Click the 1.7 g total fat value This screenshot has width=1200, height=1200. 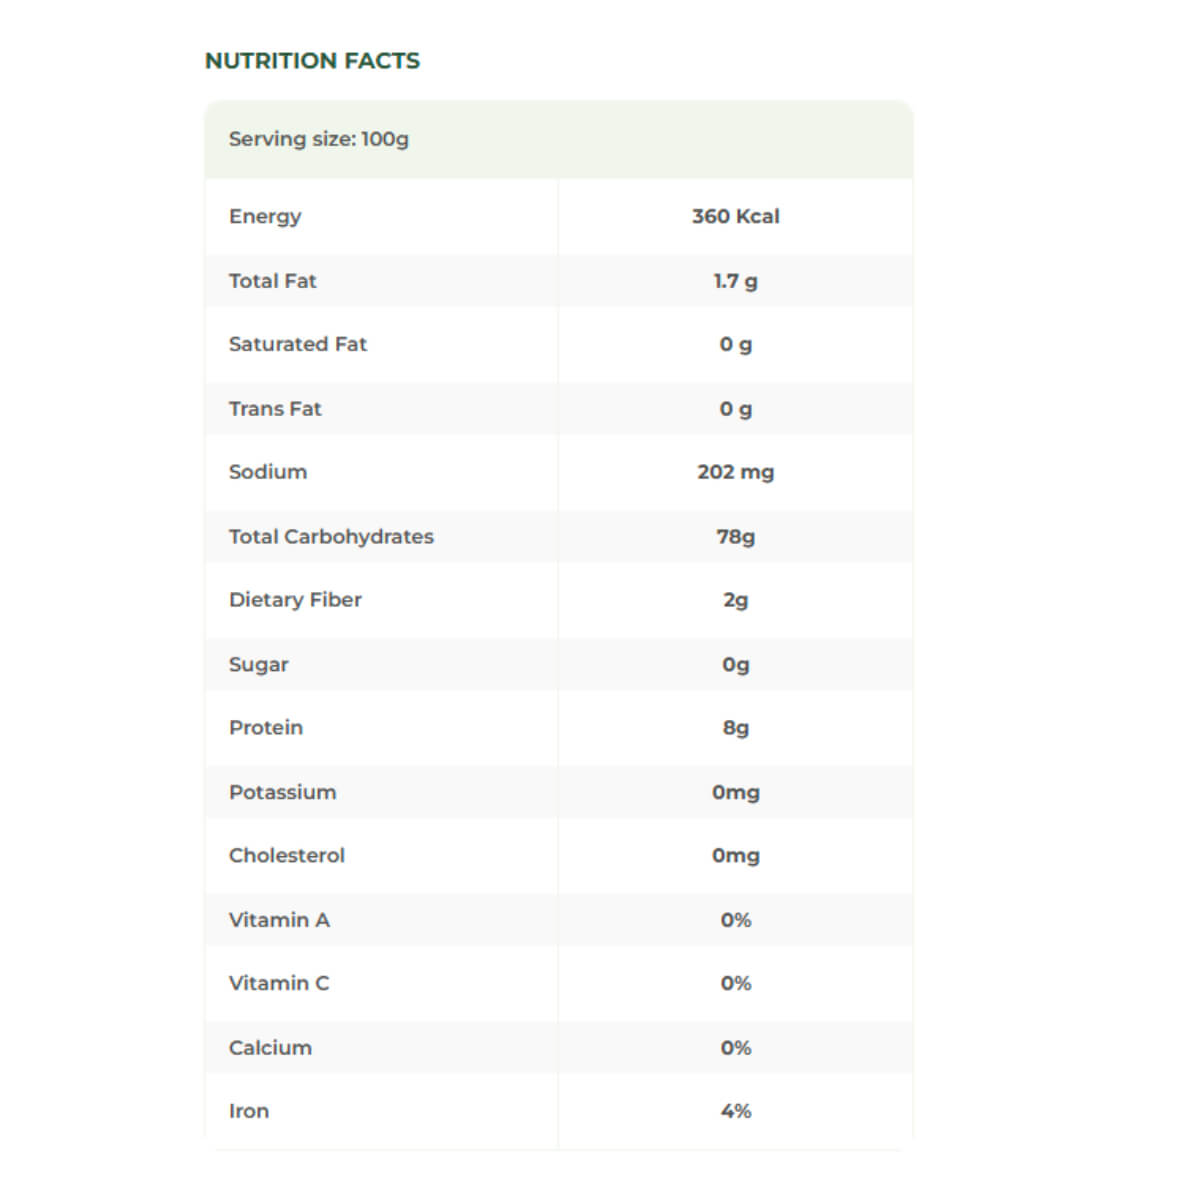(735, 281)
